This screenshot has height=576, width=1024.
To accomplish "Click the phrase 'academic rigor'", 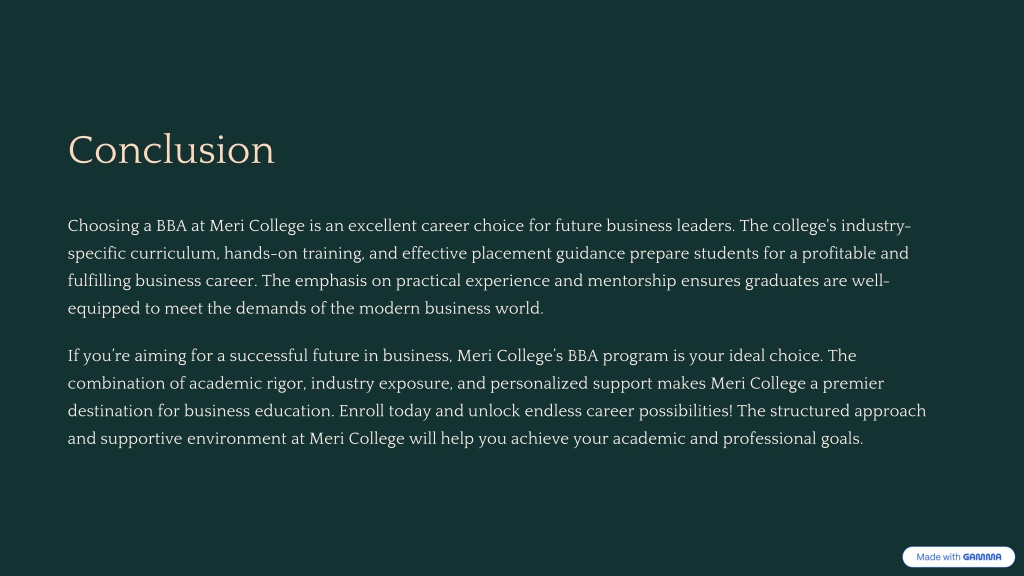I will tap(246, 383).
